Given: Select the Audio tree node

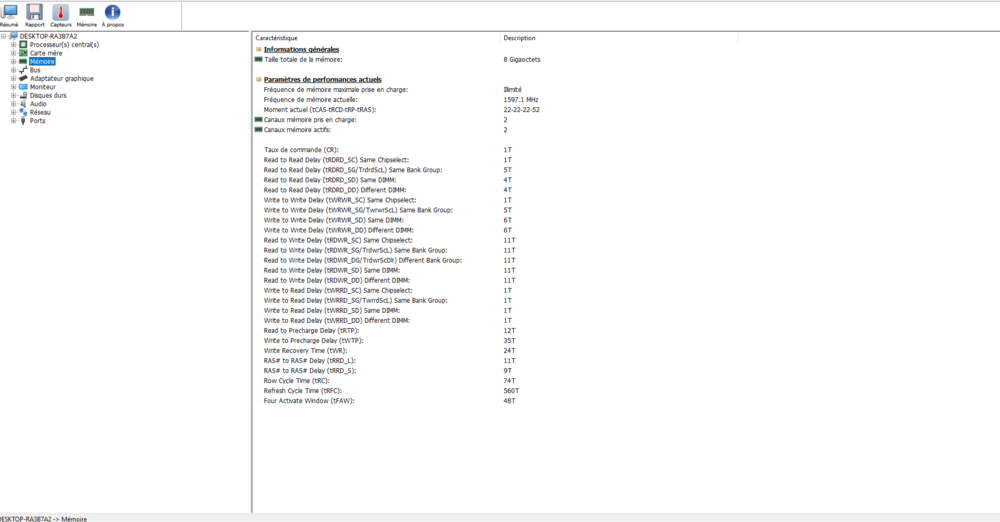Looking at the screenshot, I should point(38,104).
